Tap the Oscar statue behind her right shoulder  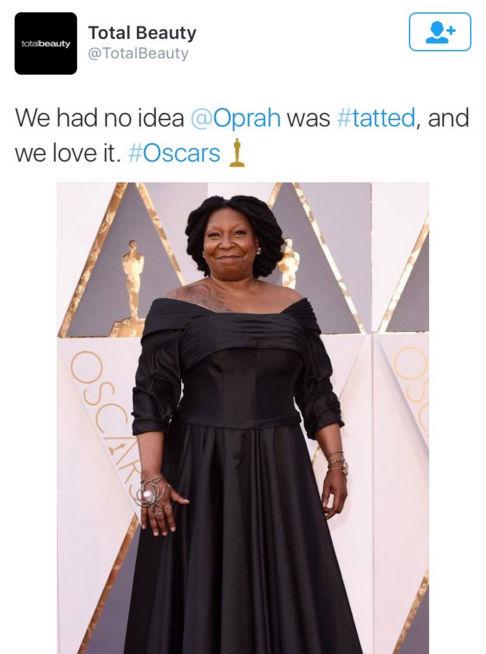[x=289, y=263]
